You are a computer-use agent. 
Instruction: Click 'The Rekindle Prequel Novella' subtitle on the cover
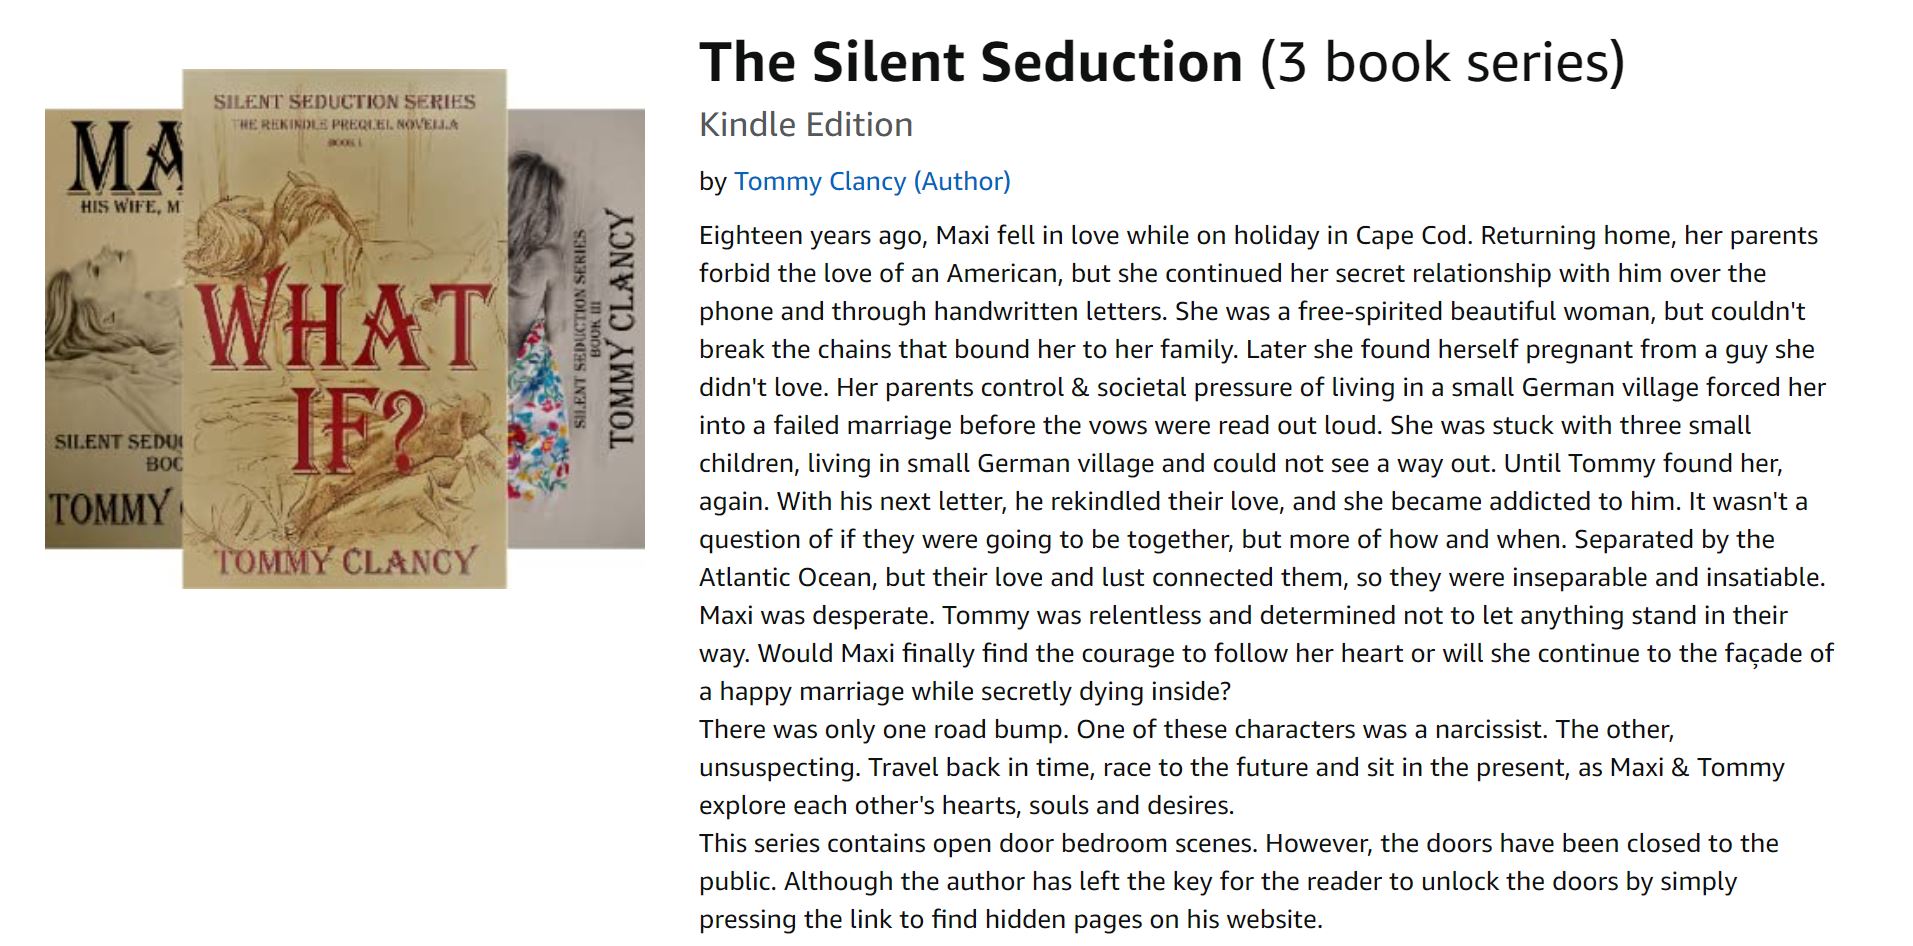(344, 124)
